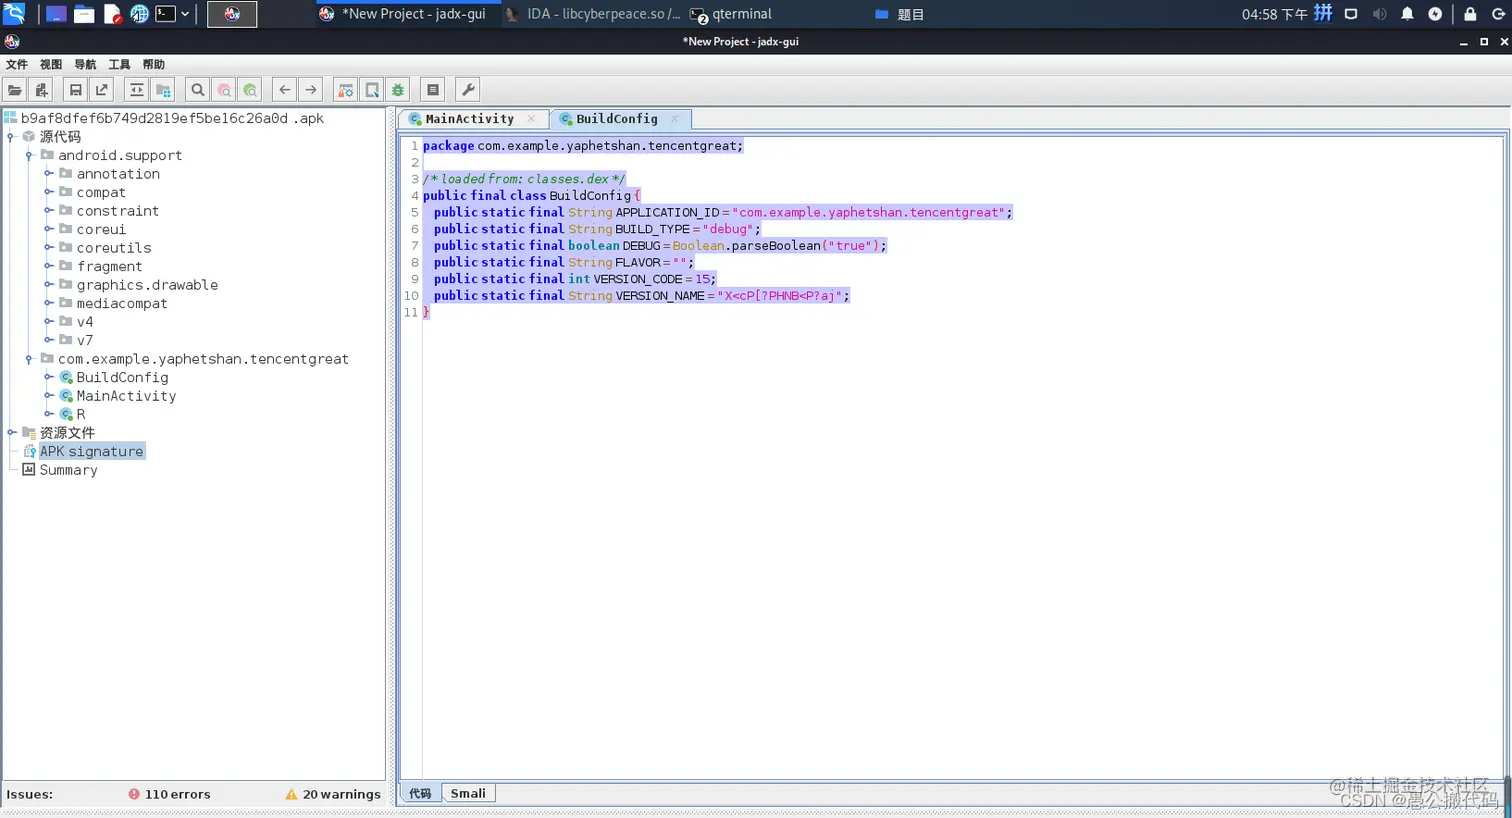This screenshot has width=1512, height=818.
Task: Open the Summary tree item
Action: pyautogui.click(x=68, y=470)
